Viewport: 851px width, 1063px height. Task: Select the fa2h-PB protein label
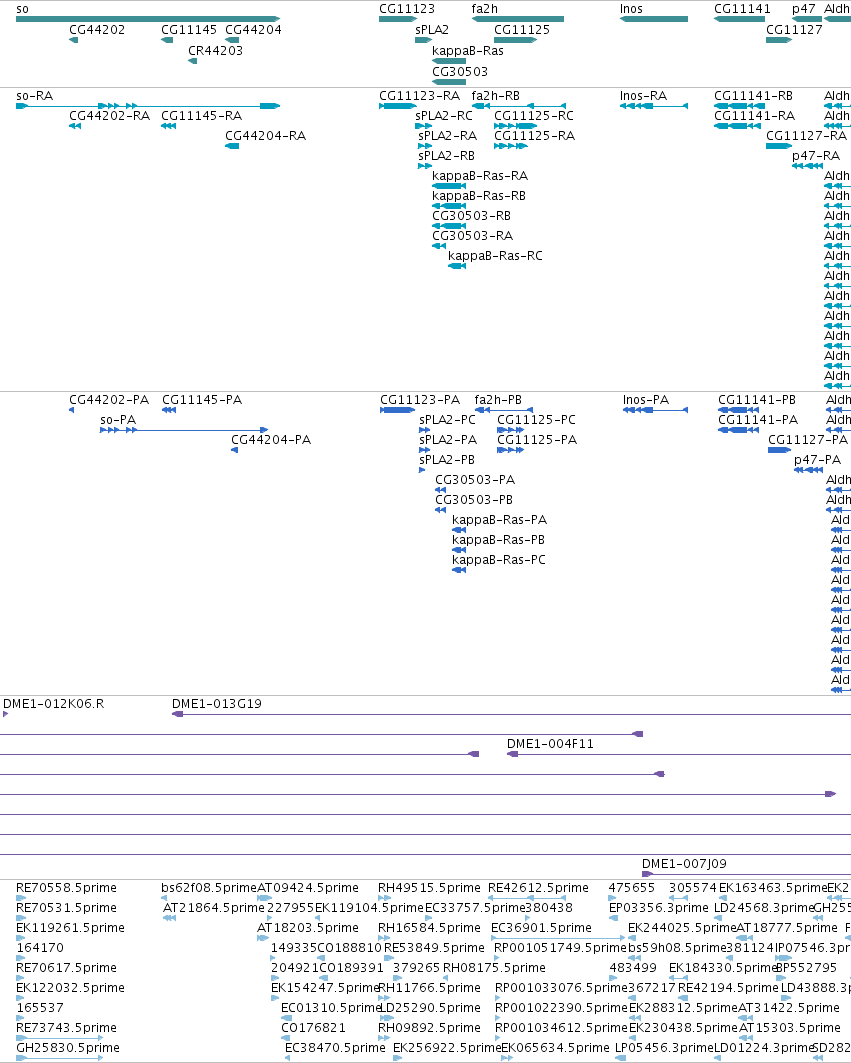pyautogui.click(x=498, y=400)
